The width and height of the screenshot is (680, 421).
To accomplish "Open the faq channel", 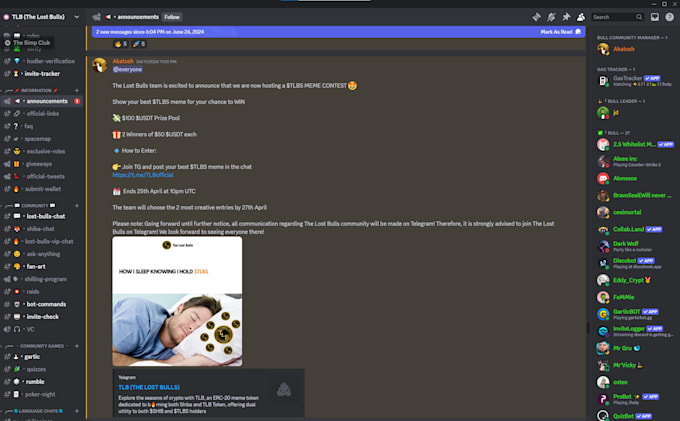I will coord(42,126).
